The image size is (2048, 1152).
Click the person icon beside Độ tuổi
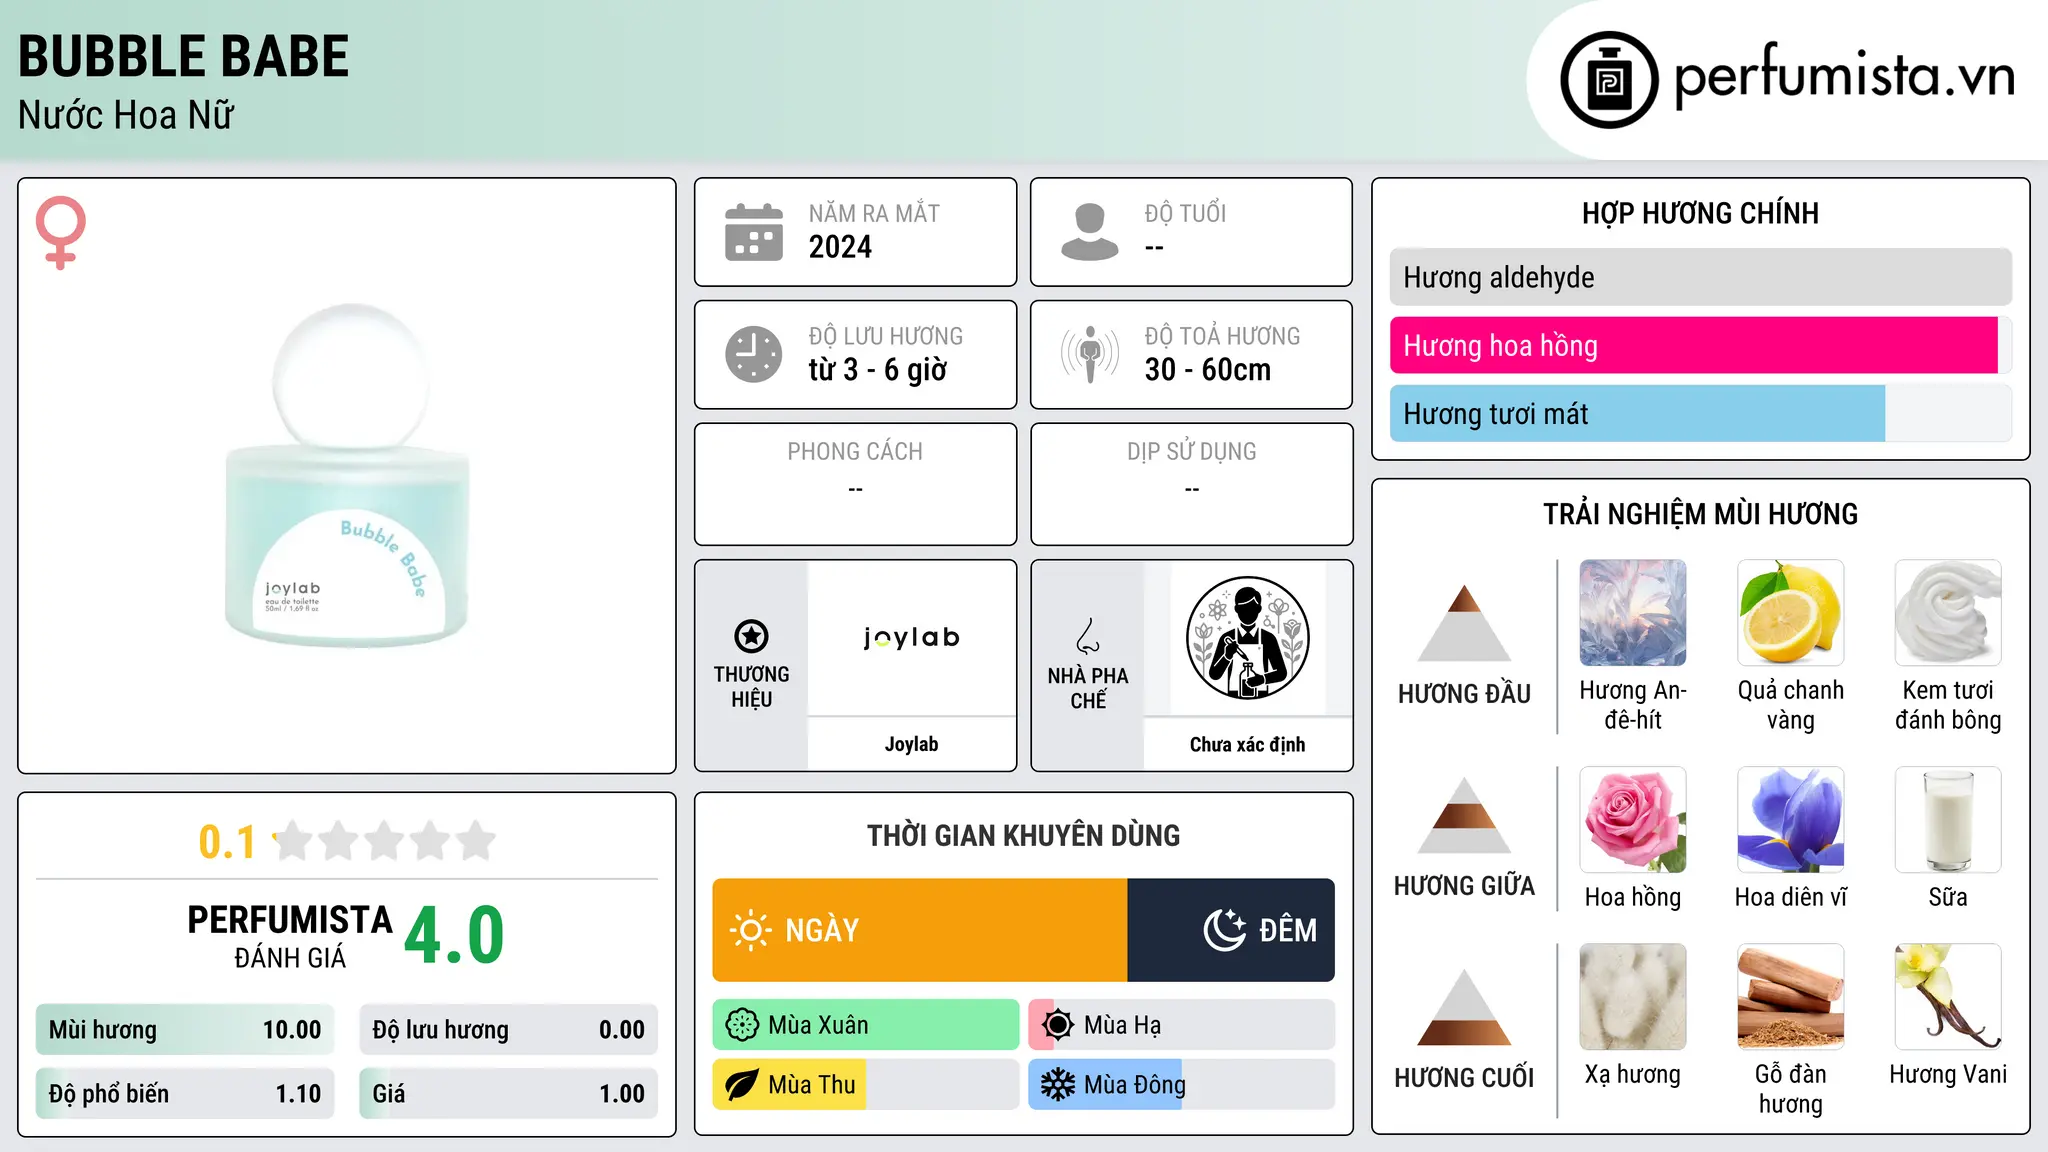tap(1089, 232)
